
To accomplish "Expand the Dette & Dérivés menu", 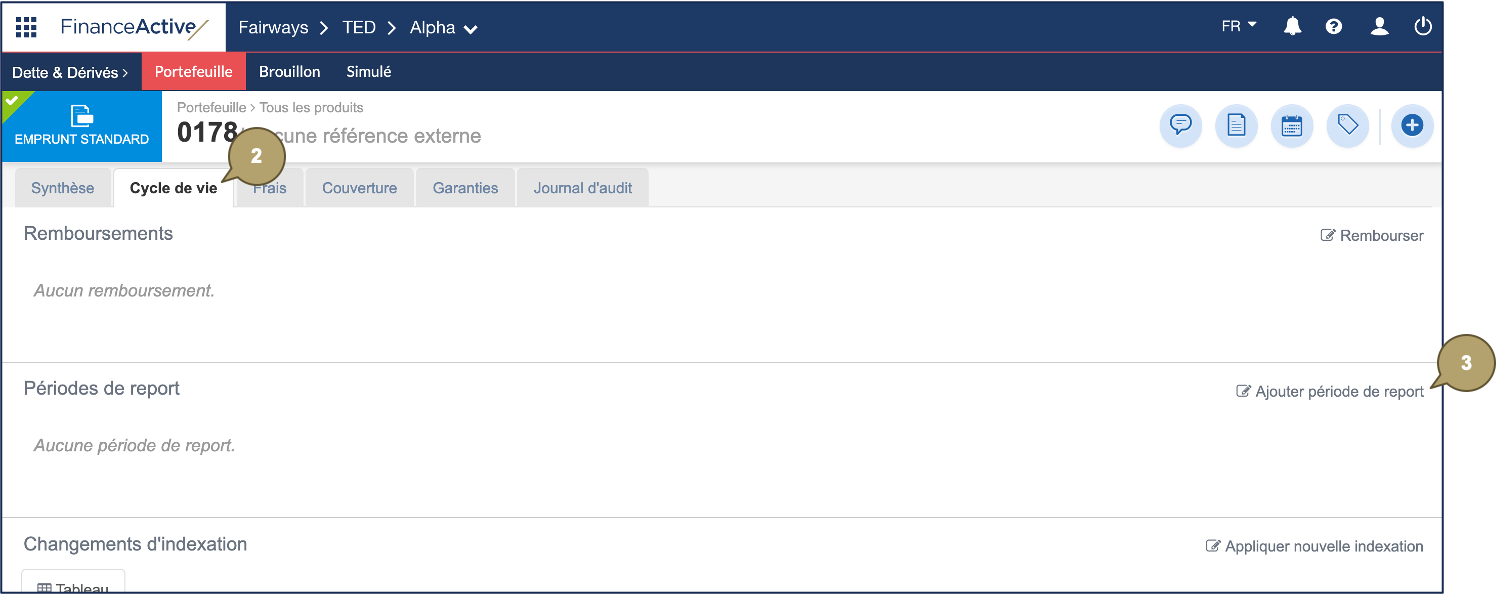I will click(x=70, y=71).
